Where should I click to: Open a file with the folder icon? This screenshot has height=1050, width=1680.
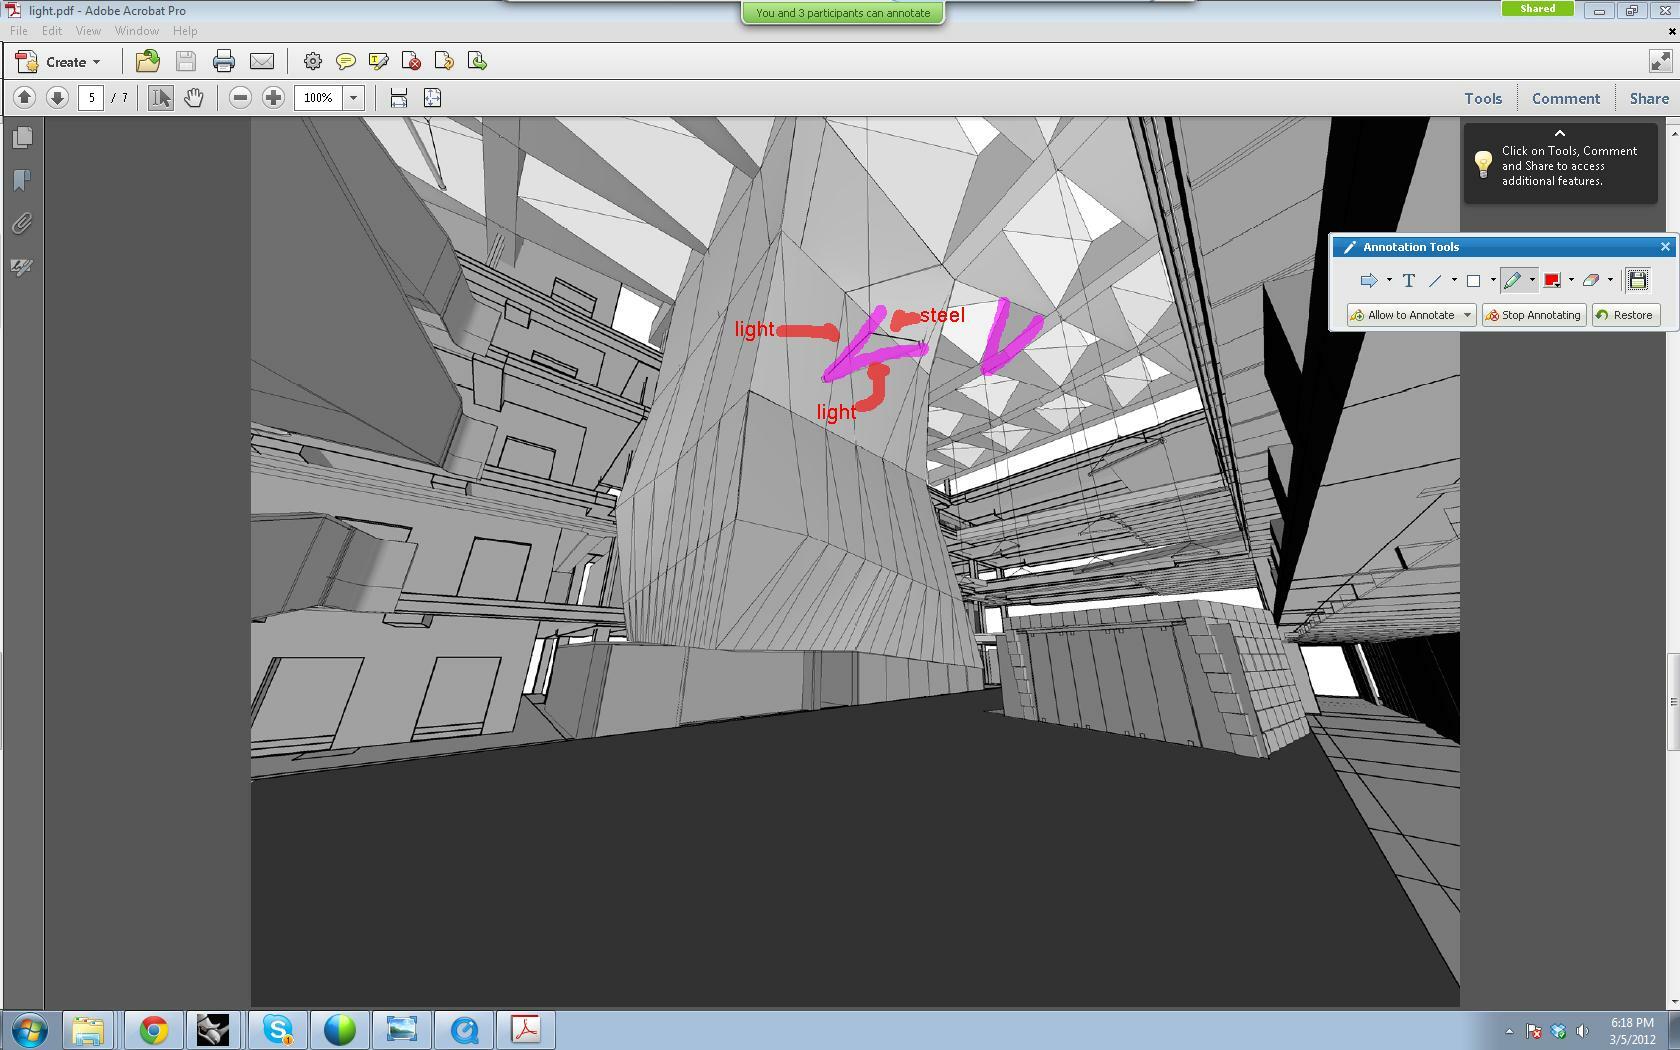tap(148, 62)
